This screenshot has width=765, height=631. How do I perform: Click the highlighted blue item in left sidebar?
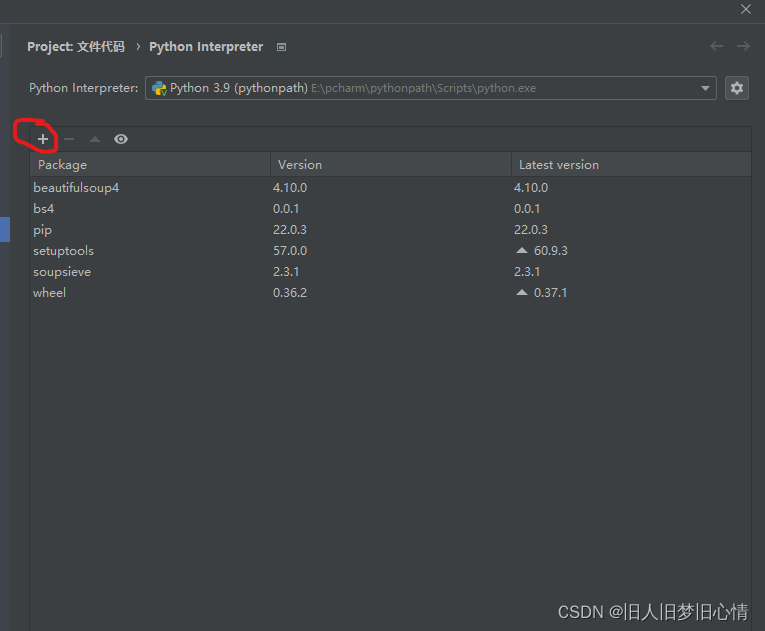pyautogui.click(x=5, y=229)
